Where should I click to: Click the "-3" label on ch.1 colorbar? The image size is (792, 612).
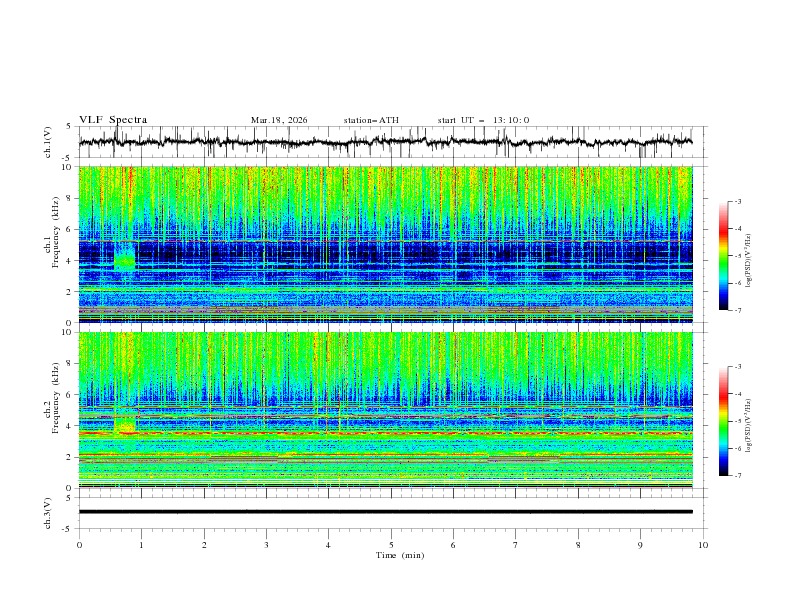pos(737,201)
